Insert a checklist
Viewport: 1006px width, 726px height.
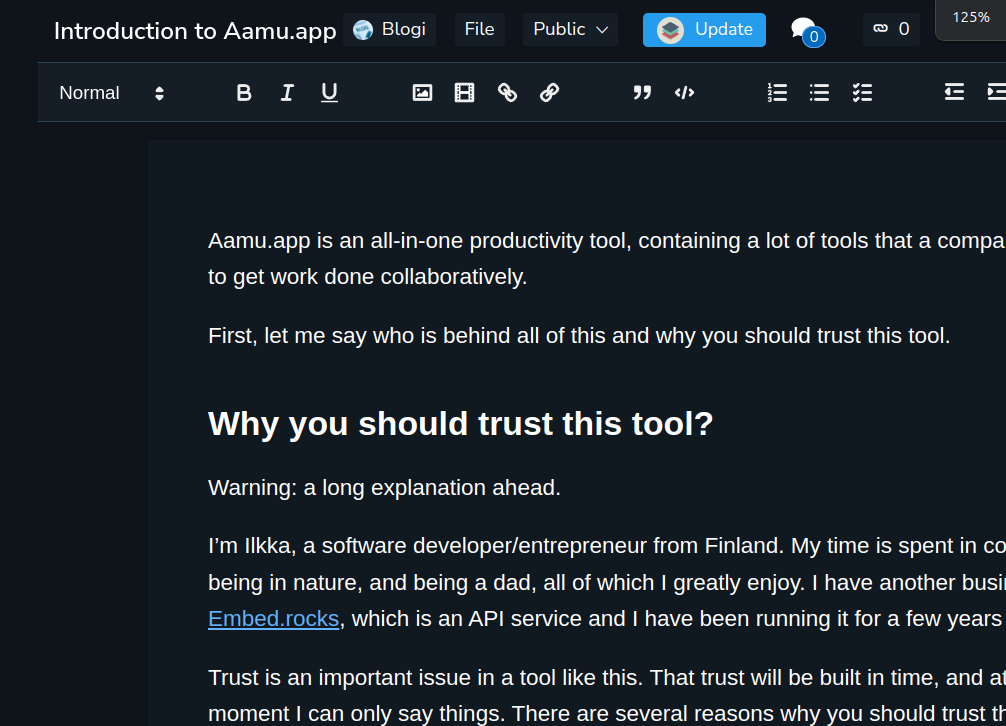[x=862, y=93]
